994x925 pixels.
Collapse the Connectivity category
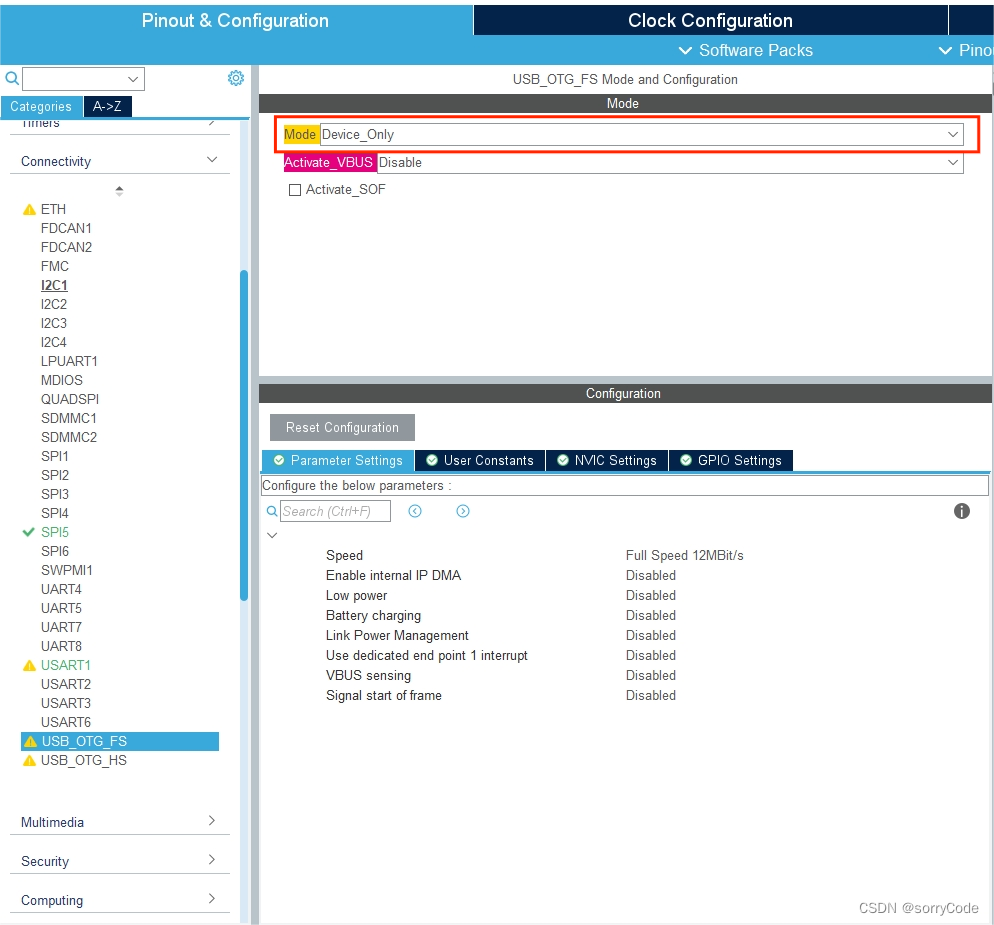tap(212, 160)
